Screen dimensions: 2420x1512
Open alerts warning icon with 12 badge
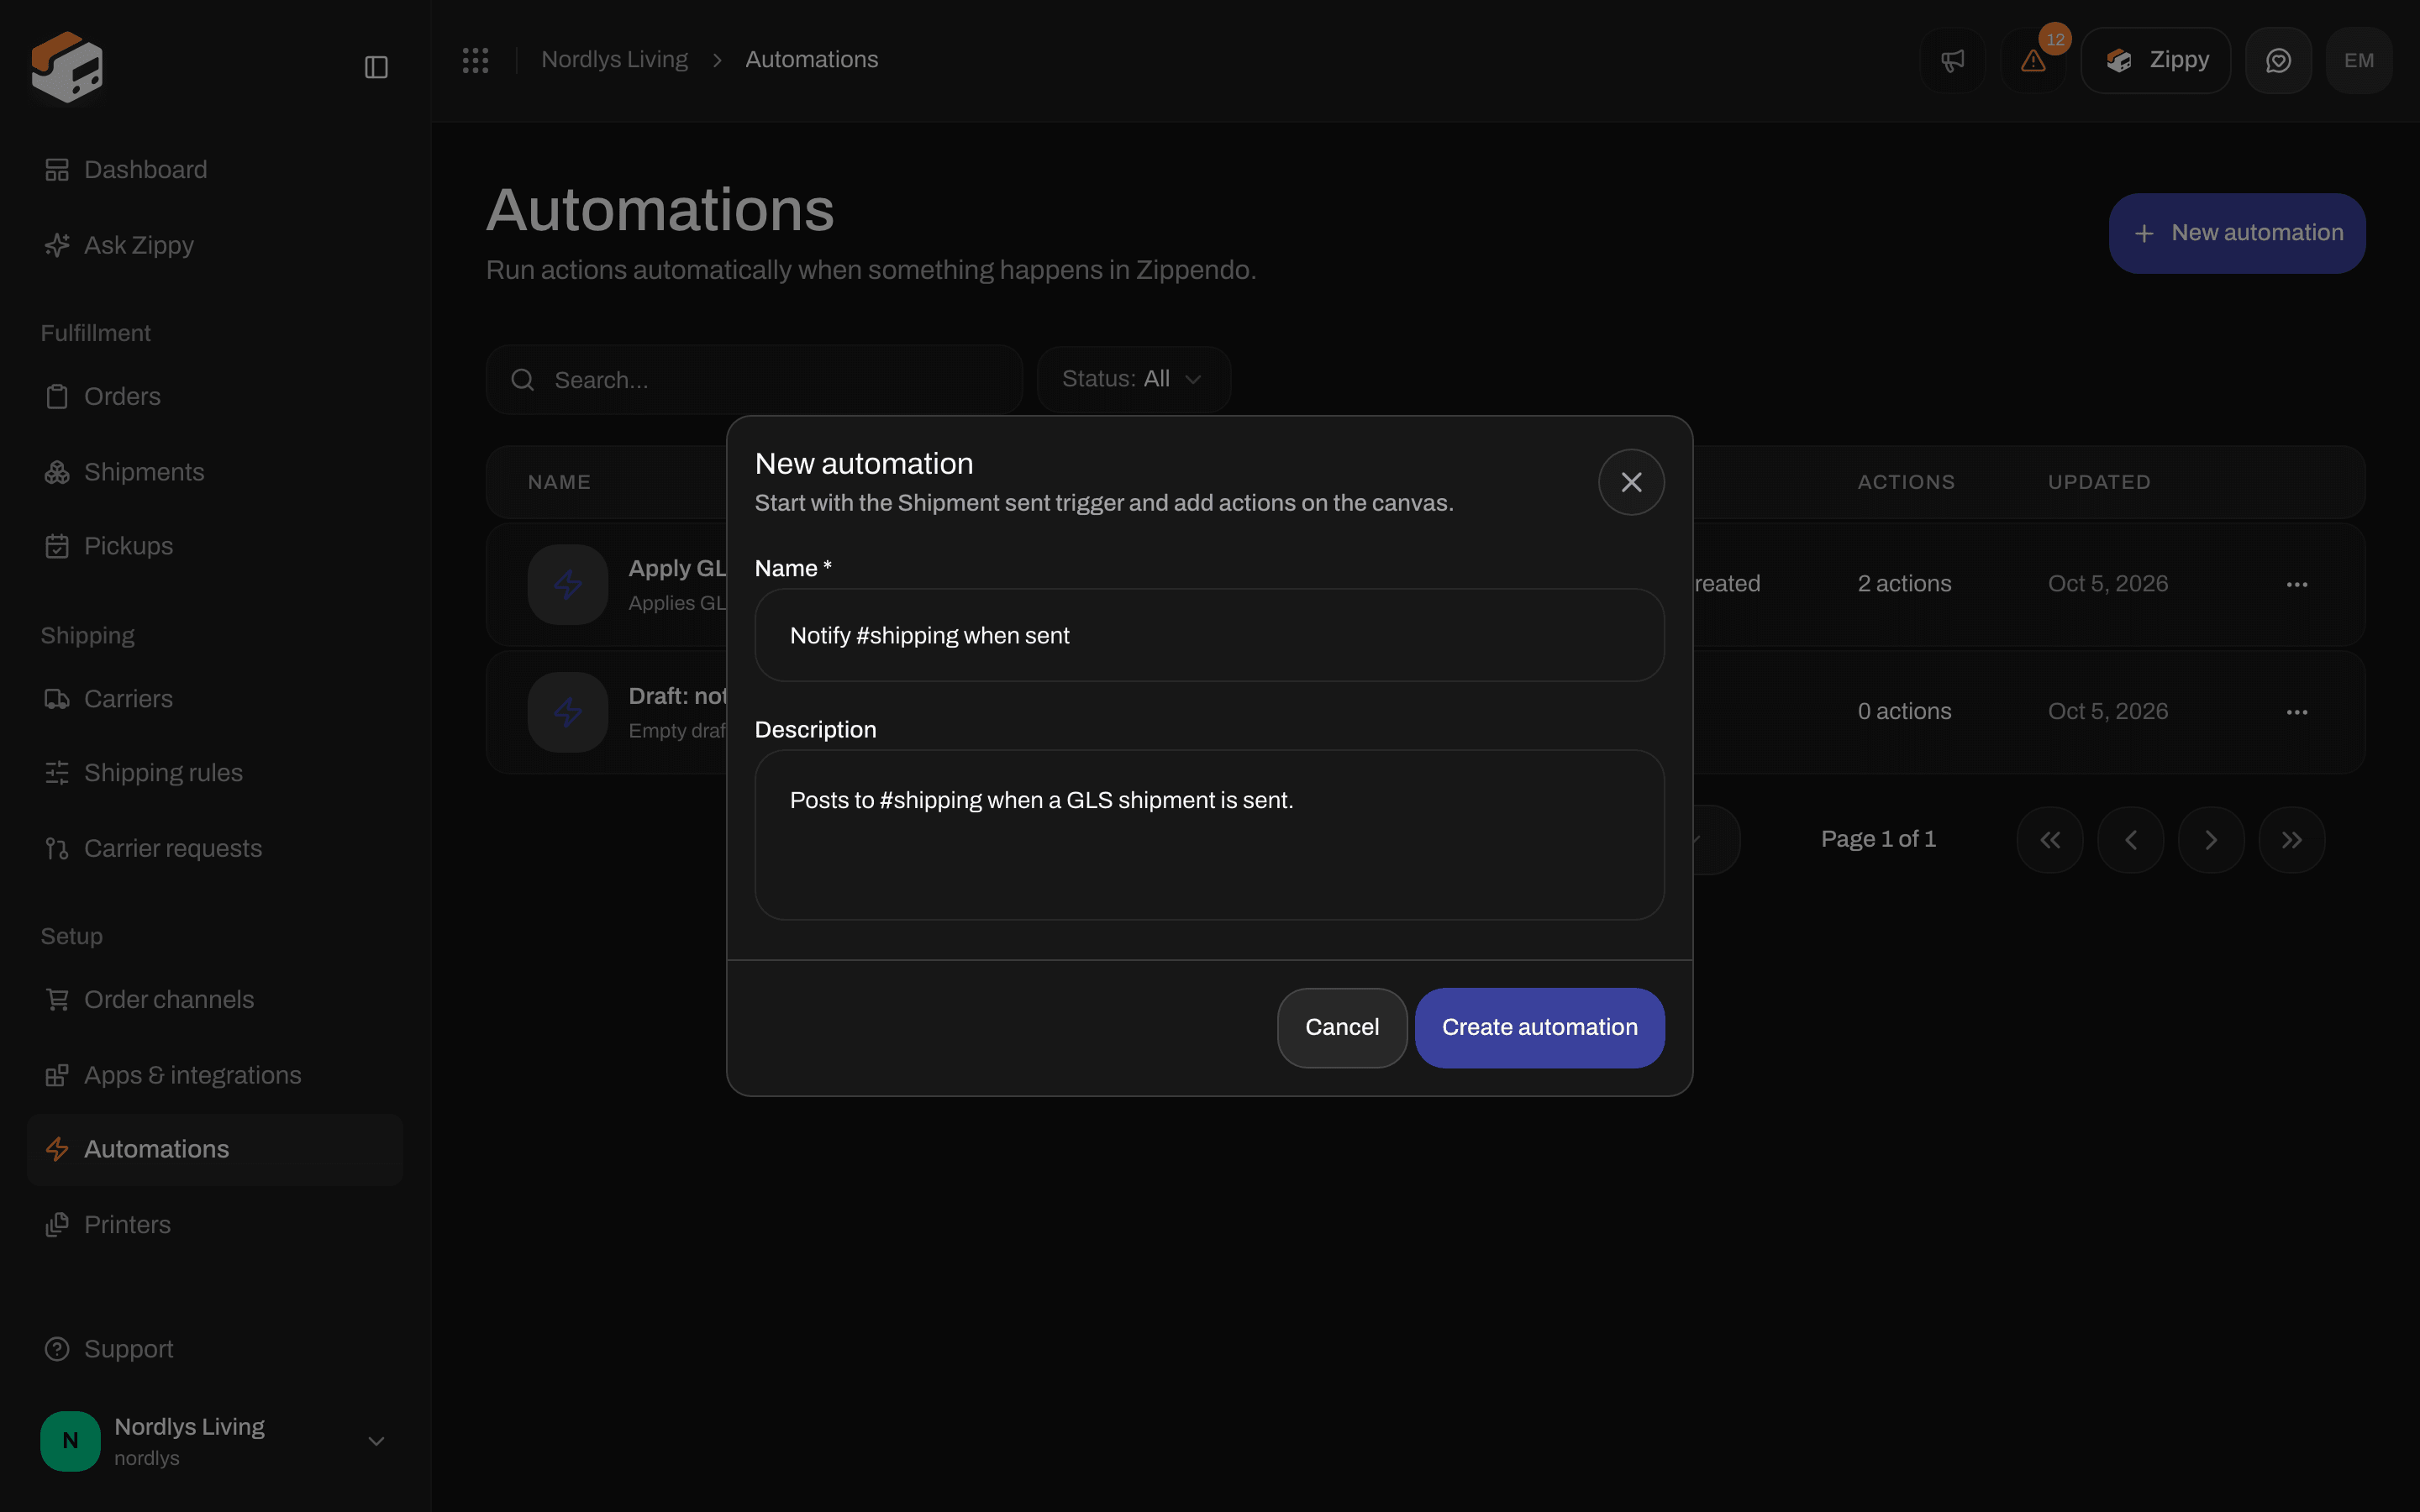(2033, 60)
